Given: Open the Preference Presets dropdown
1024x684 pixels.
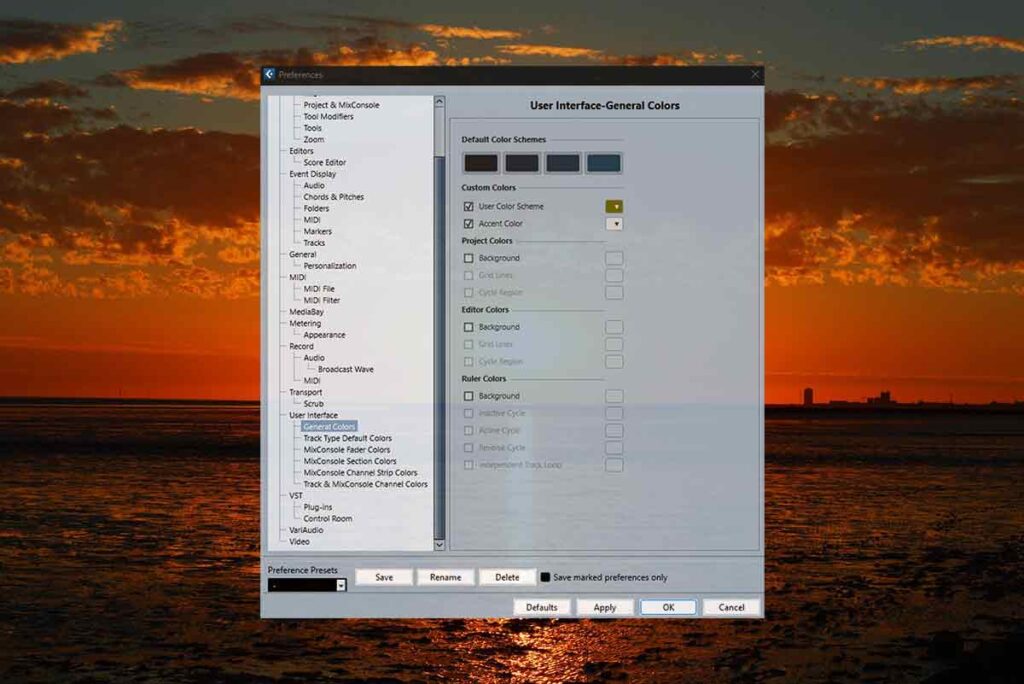Looking at the screenshot, I should pos(340,585).
